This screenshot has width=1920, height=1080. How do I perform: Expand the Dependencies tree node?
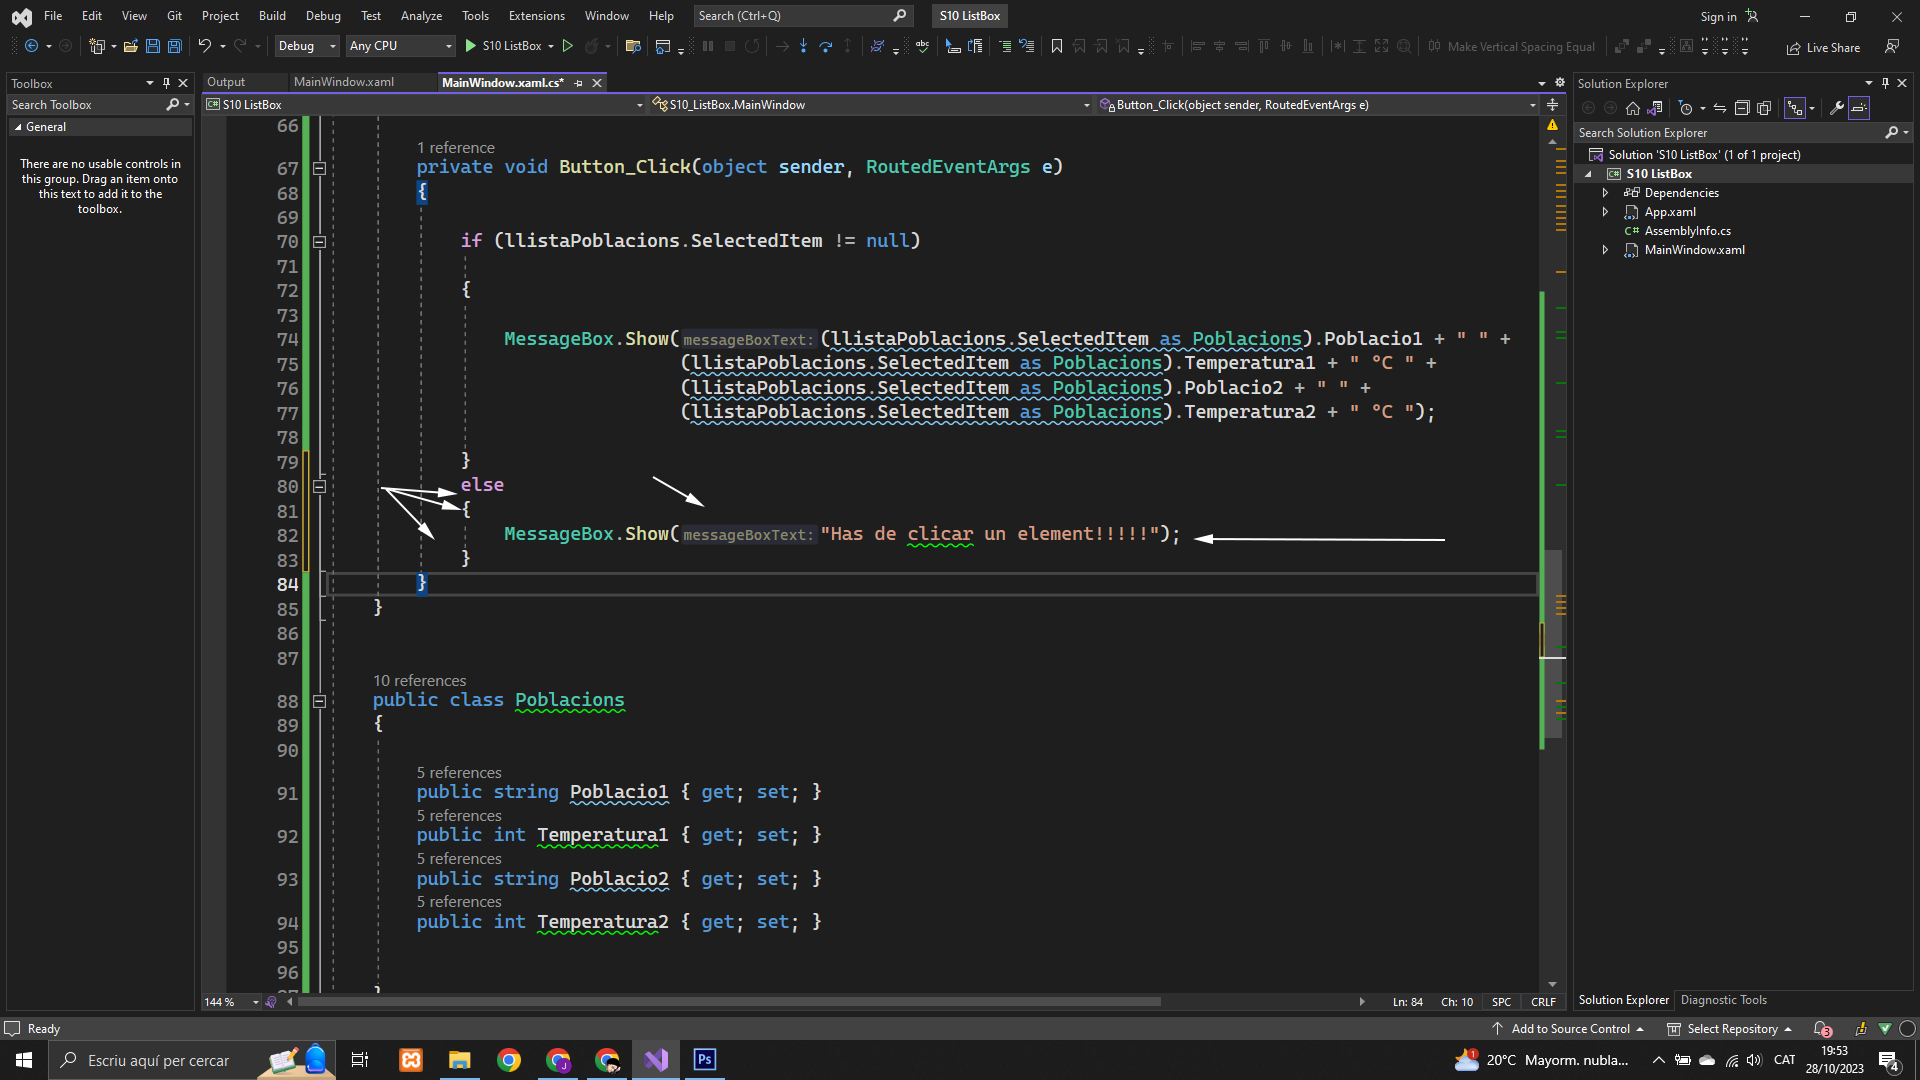[1606, 193]
